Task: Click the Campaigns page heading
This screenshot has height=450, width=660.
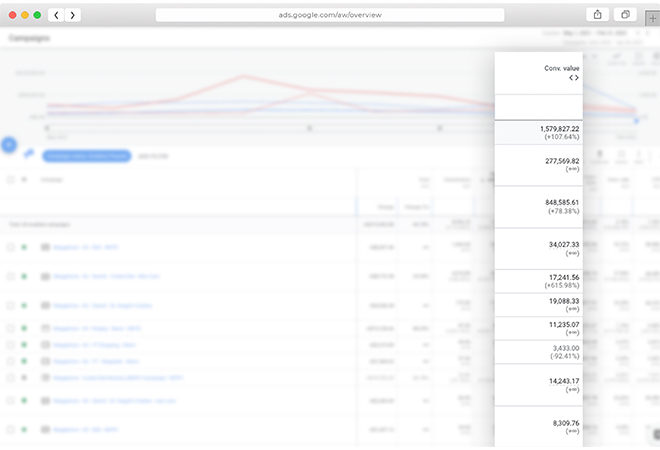Action: coord(29,37)
